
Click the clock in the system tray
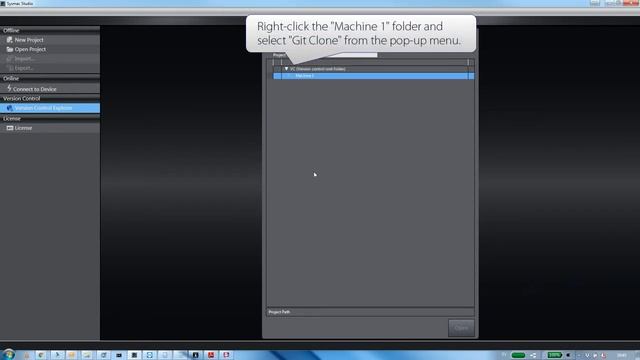coord(622,355)
